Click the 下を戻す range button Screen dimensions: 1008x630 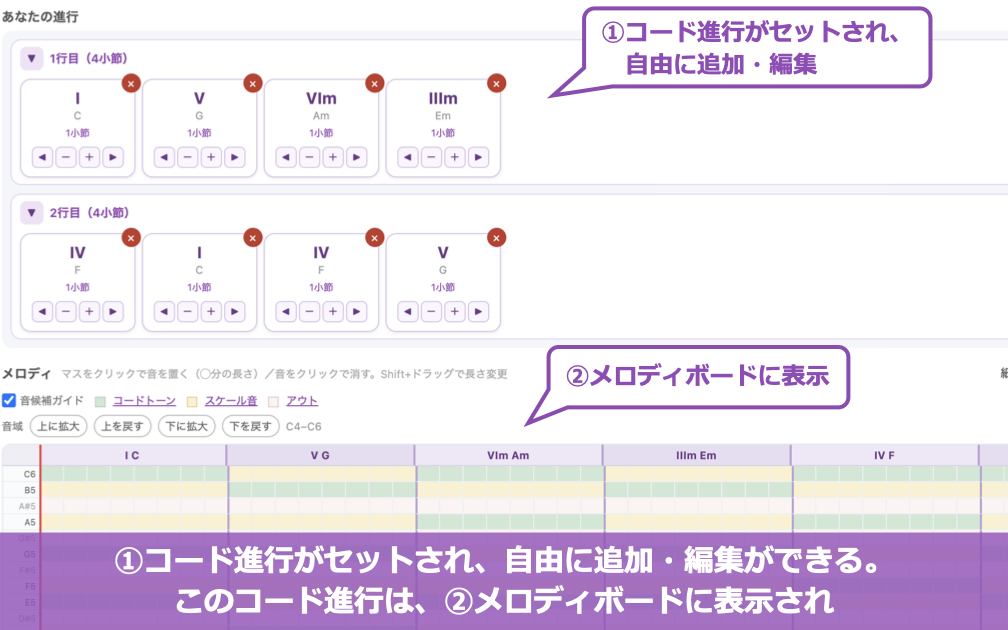click(251, 426)
